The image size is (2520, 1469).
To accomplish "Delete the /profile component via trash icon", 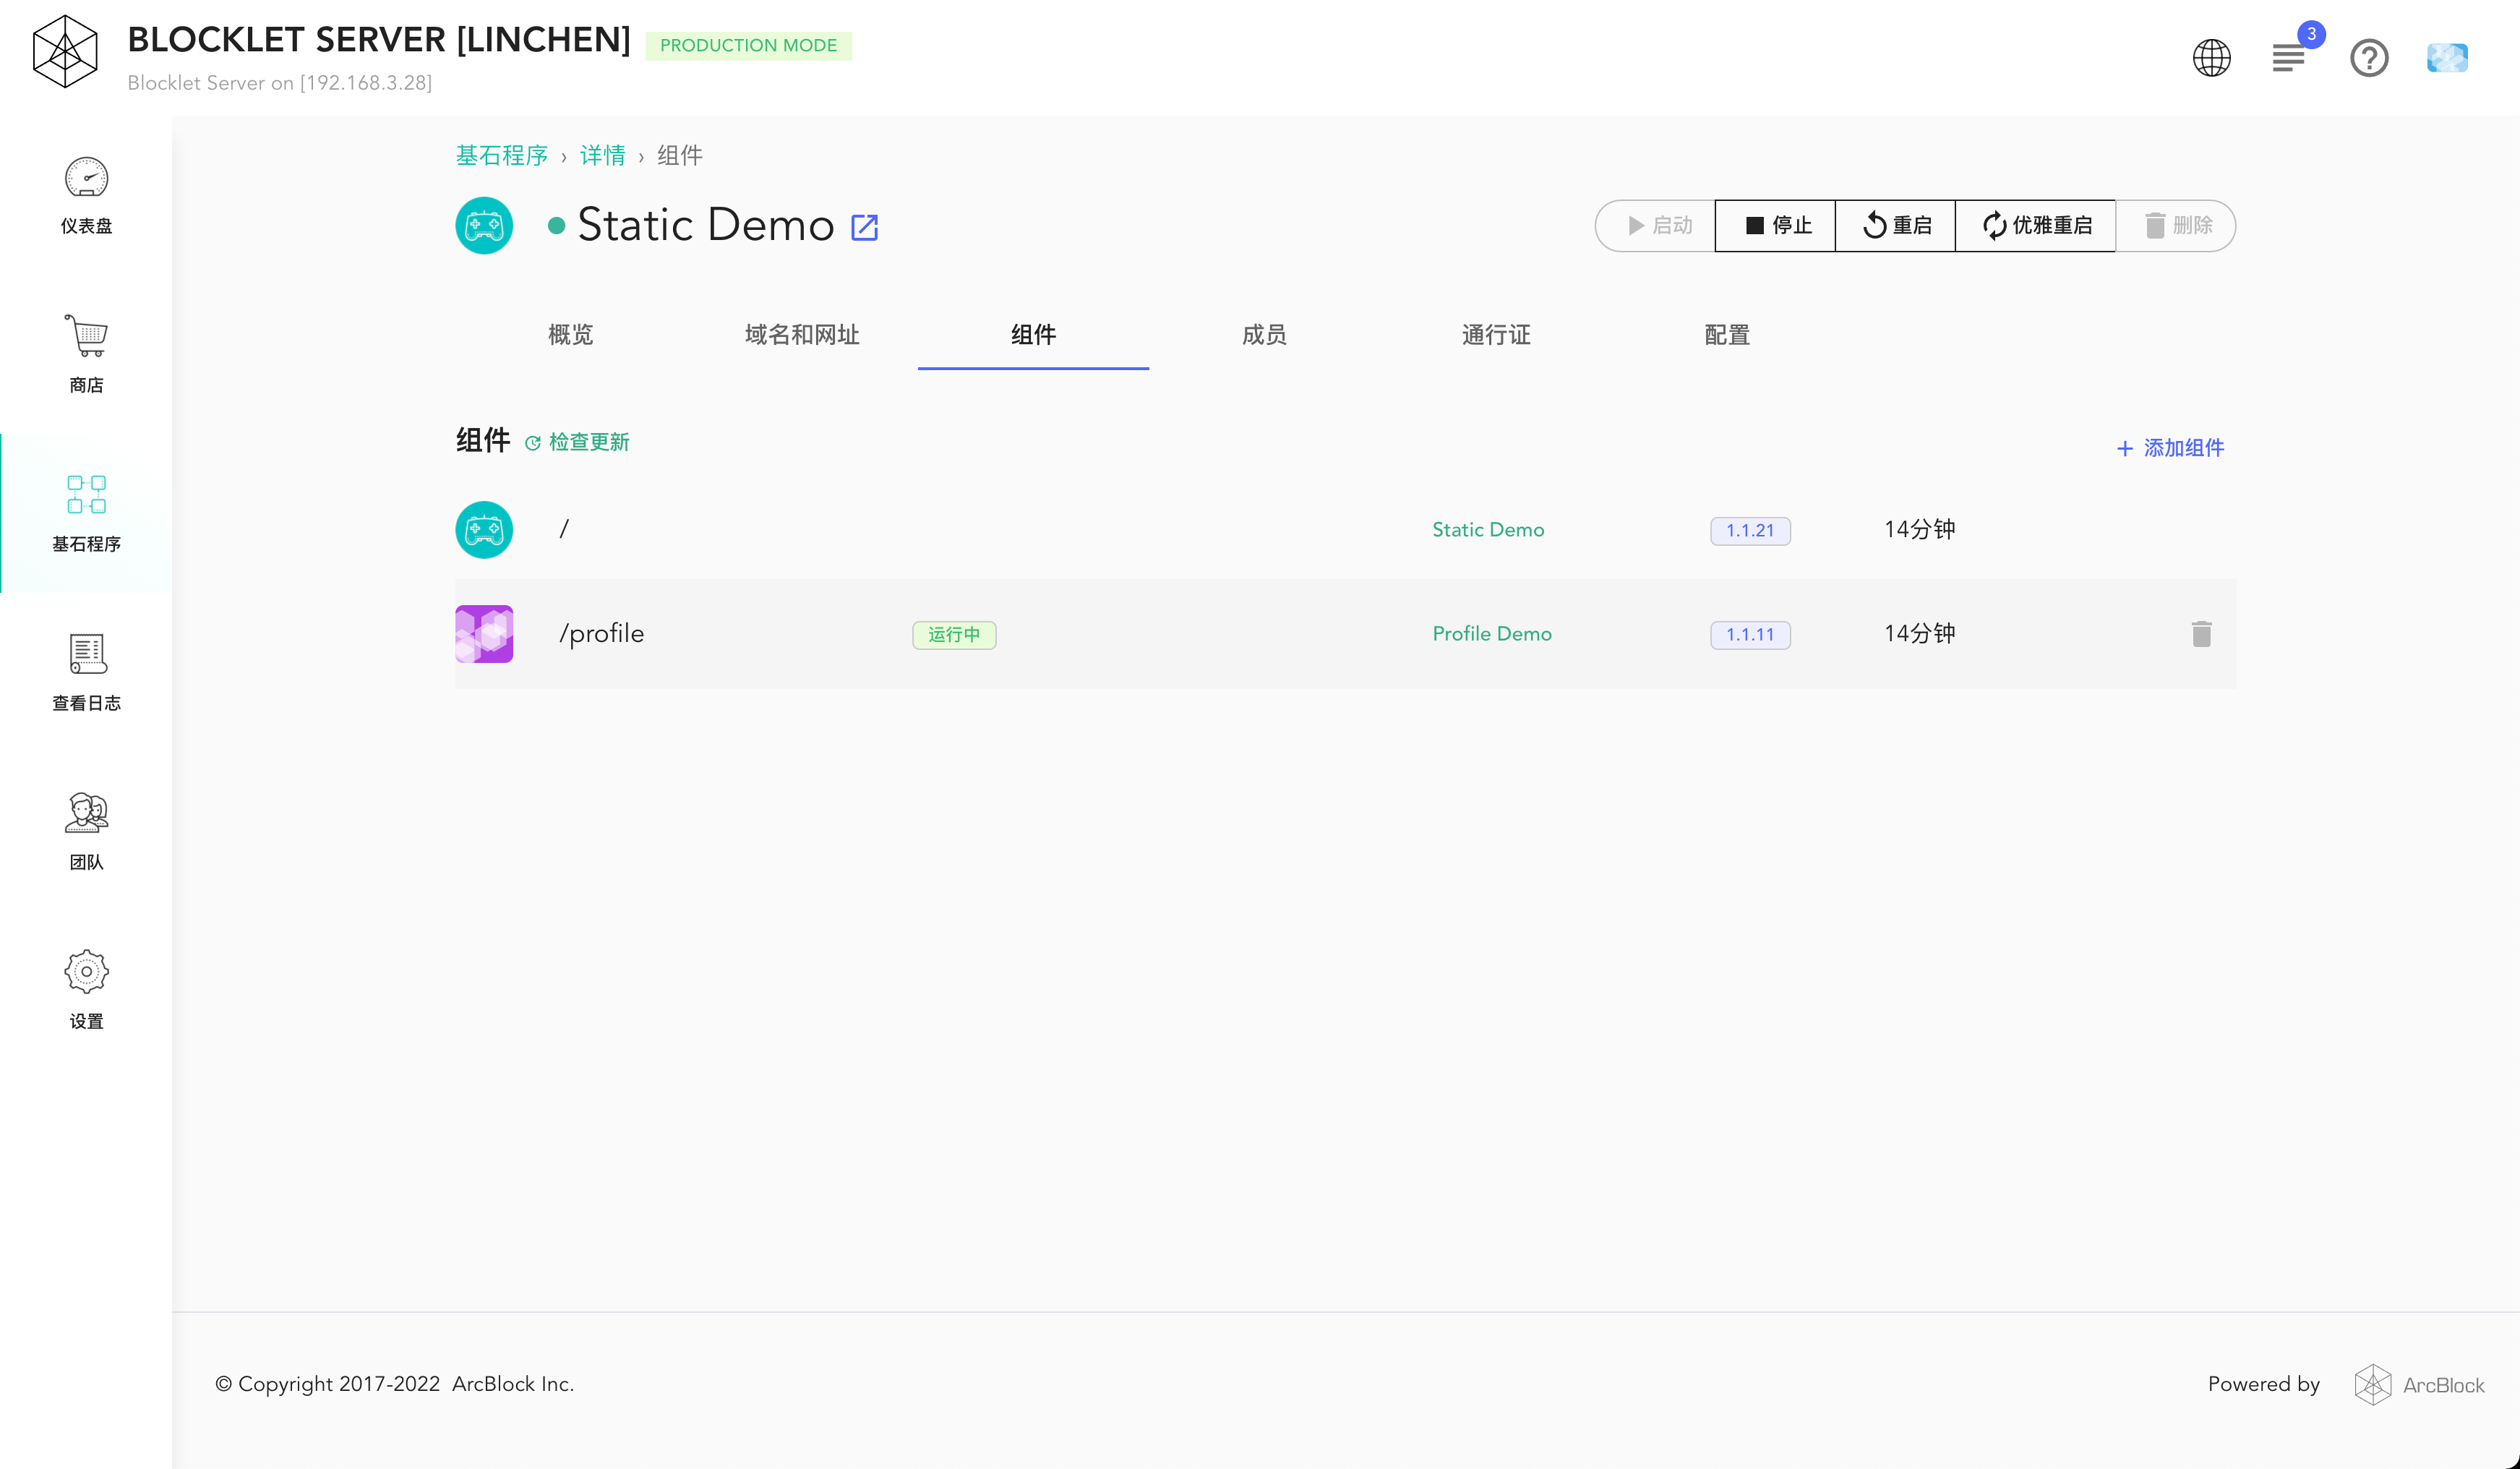I will [2201, 634].
